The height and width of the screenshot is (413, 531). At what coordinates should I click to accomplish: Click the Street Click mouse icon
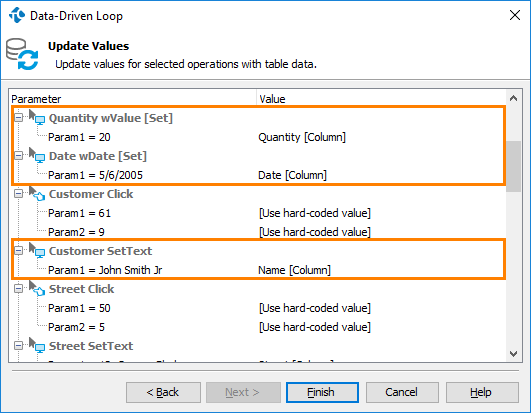(37, 288)
